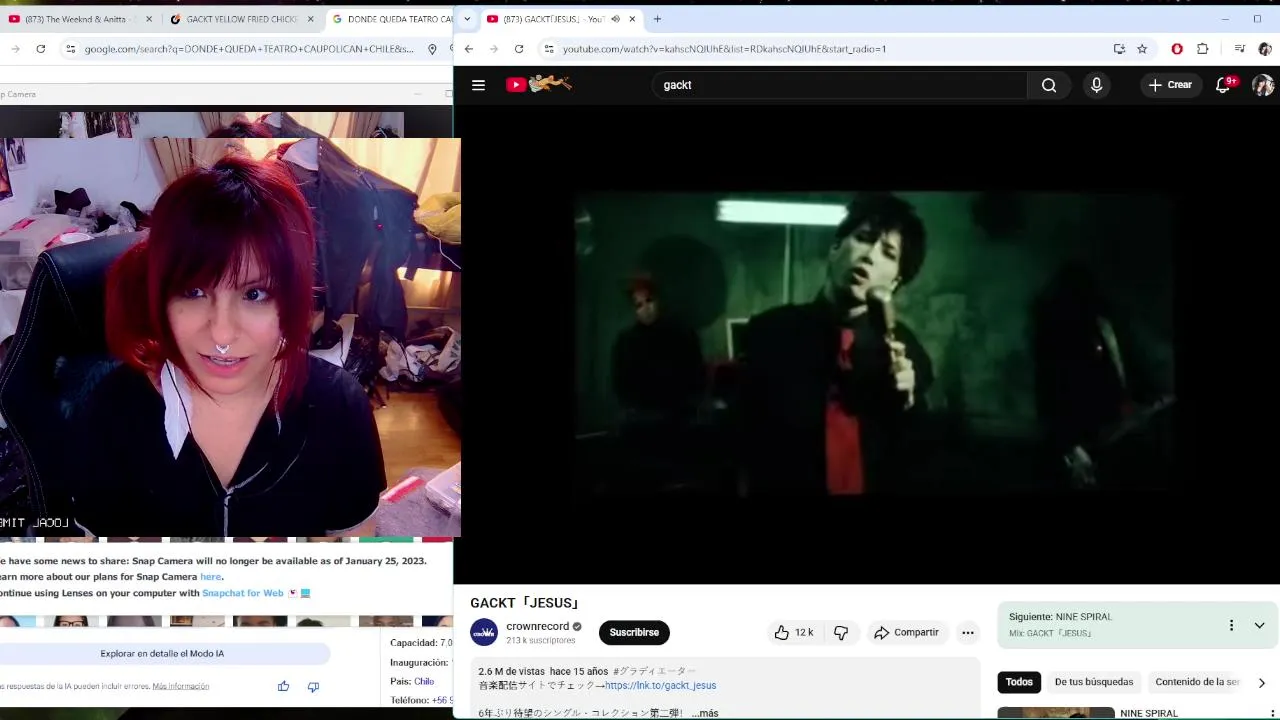View site information for youtube.com
Image resolution: width=1280 pixels, height=720 pixels.
(549, 49)
